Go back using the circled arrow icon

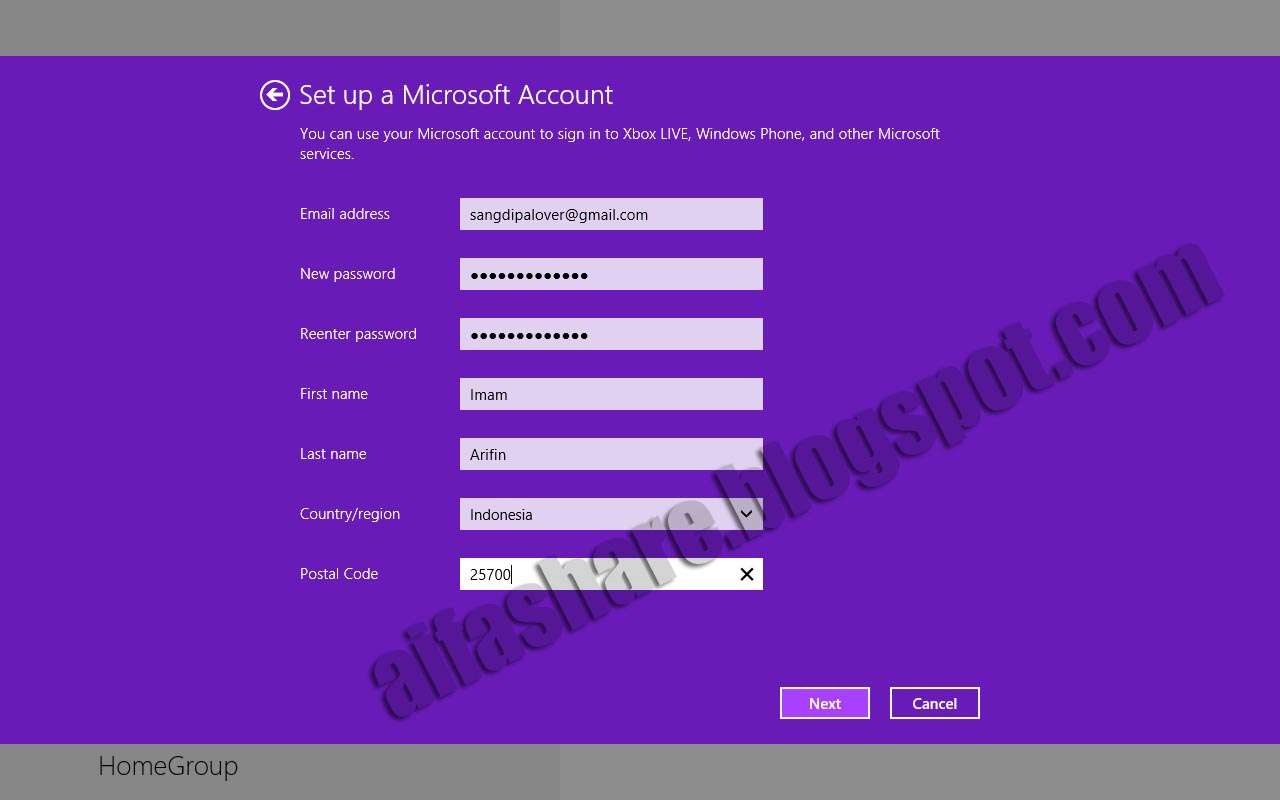click(x=275, y=95)
